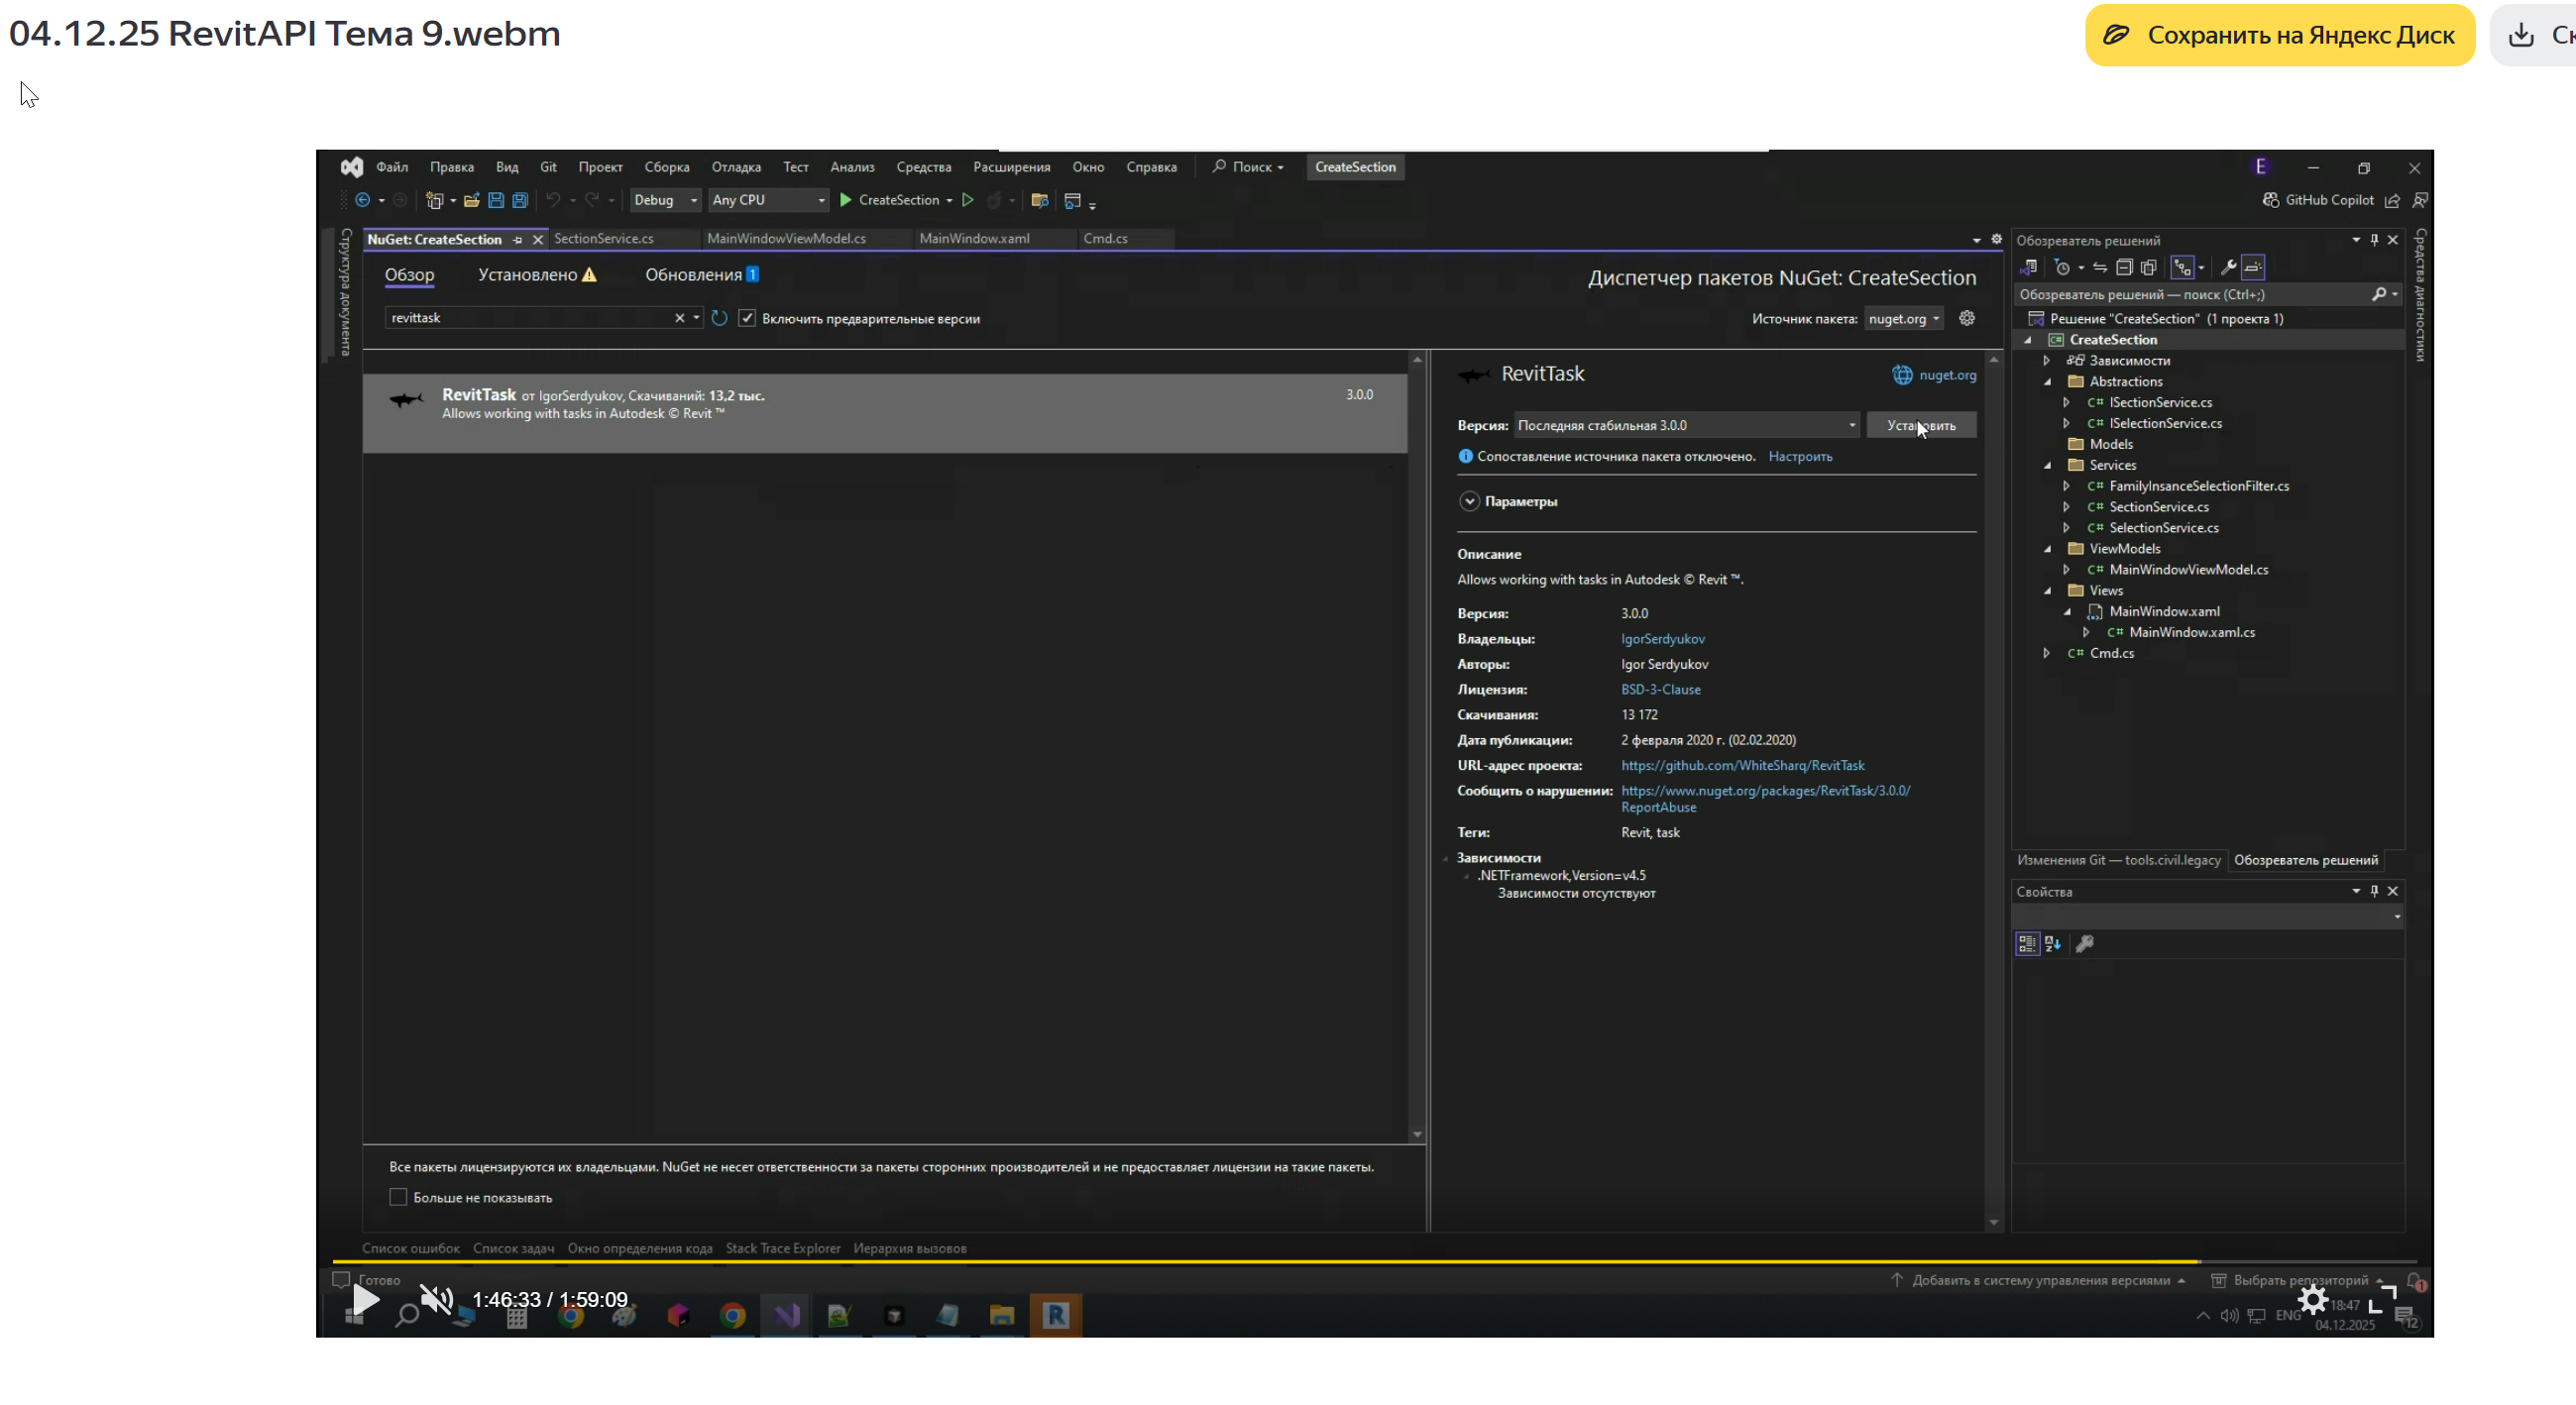Switch to the Установлено tab
Viewport: 2576px width, 1405px height.
pyautogui.click(x=528, y=275)
